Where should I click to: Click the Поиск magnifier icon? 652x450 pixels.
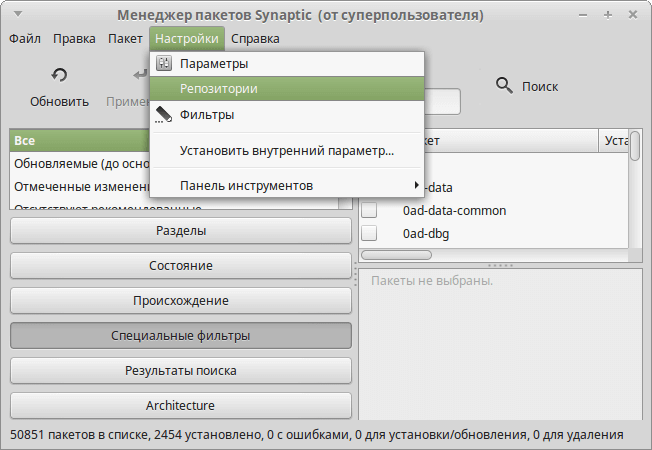coord(504,86)
